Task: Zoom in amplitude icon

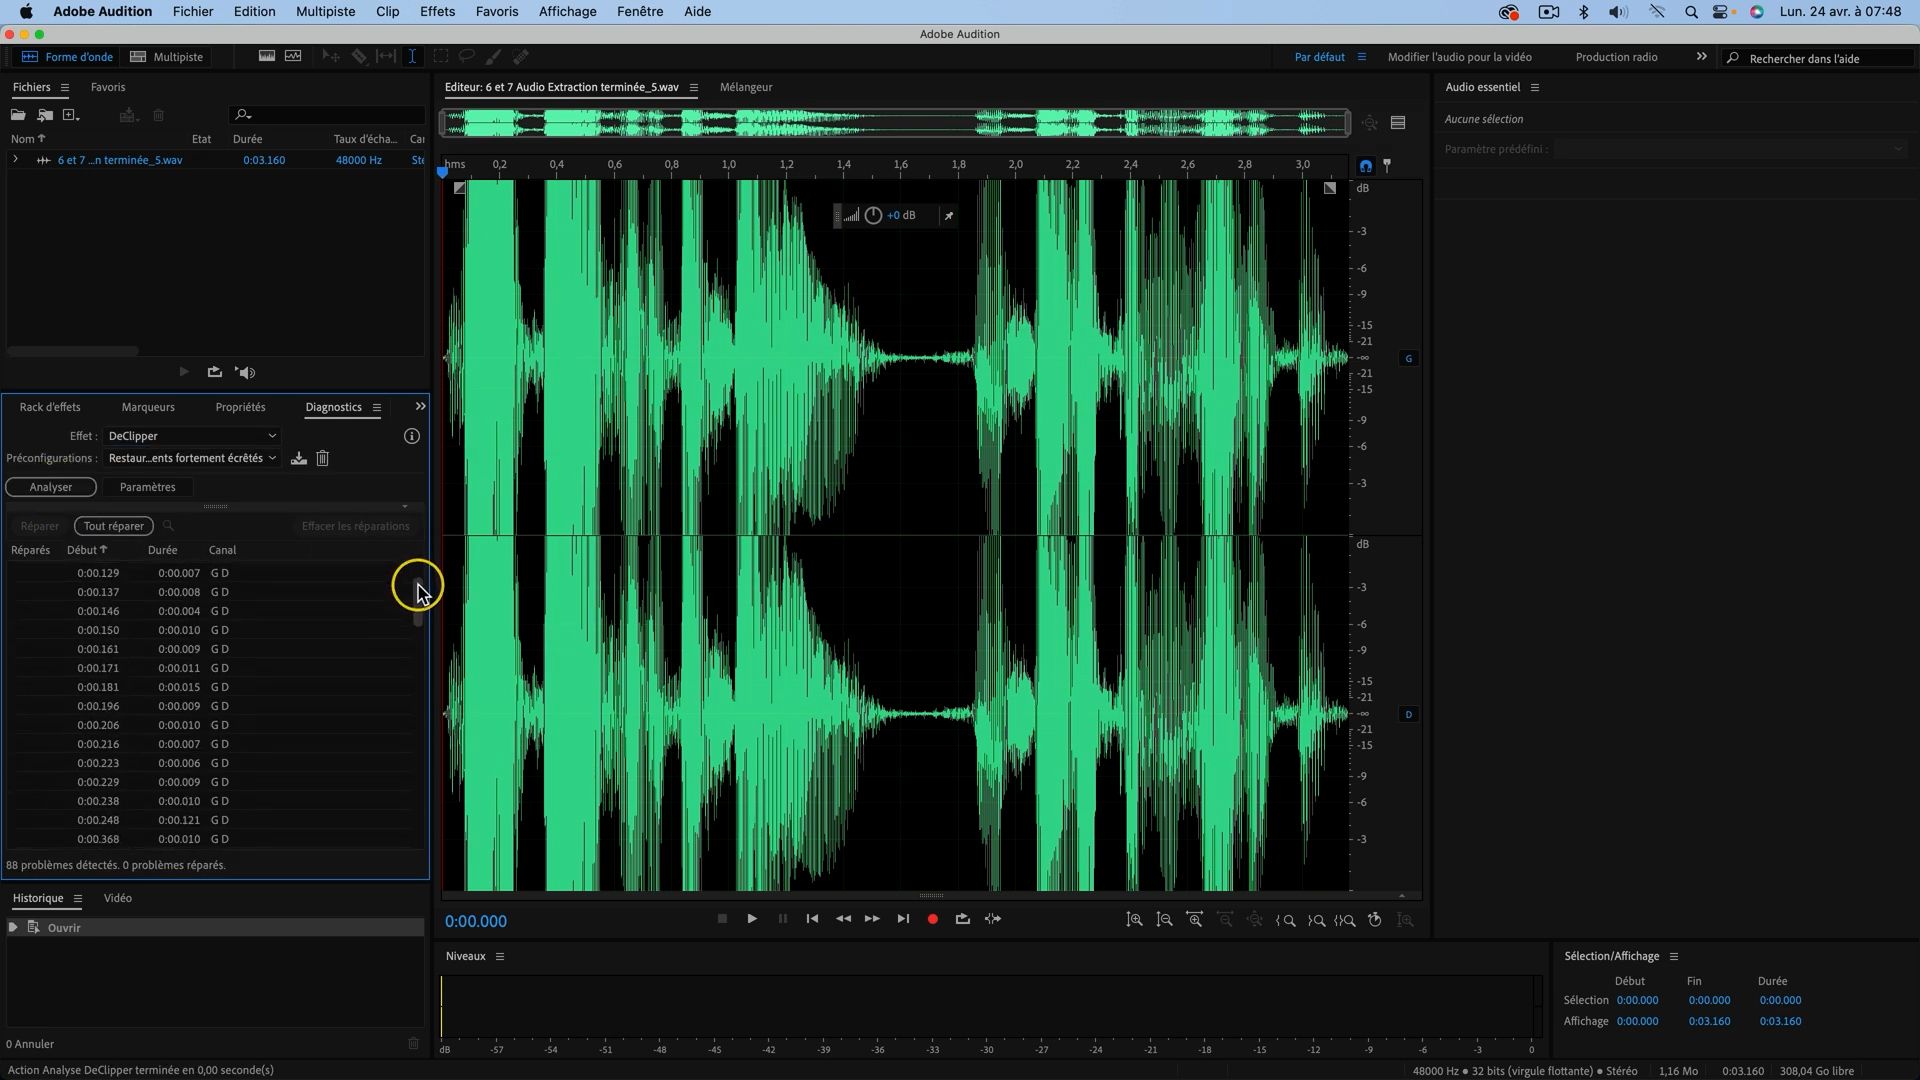Action: tap(1134, 920)
